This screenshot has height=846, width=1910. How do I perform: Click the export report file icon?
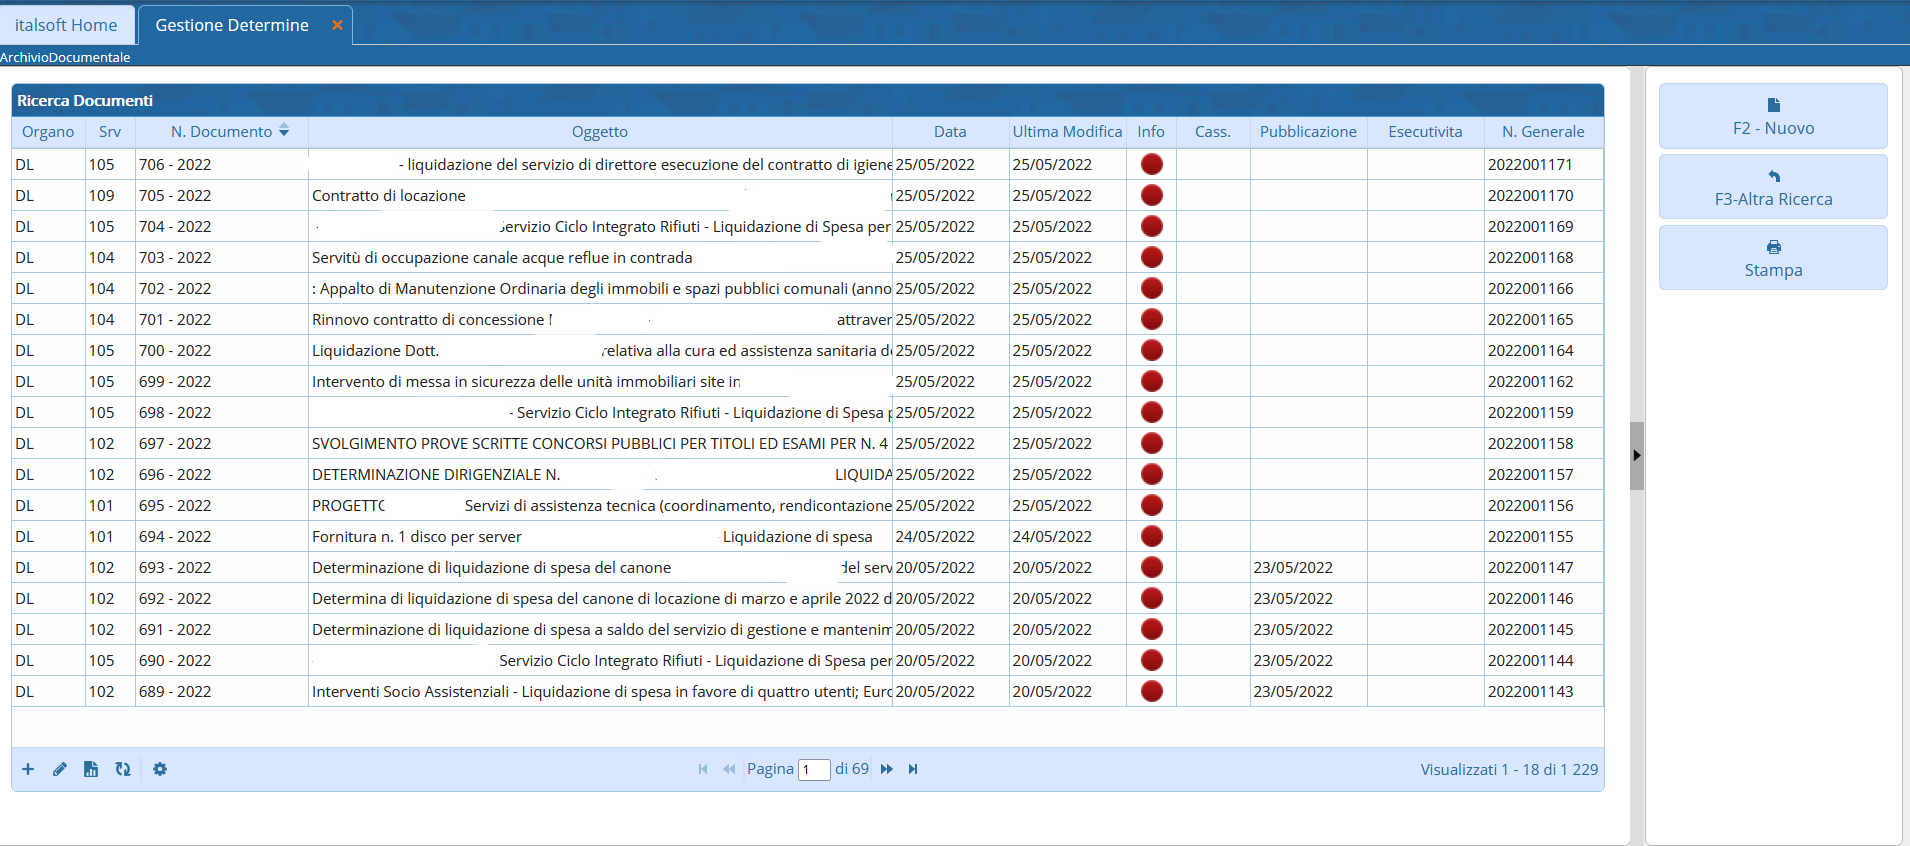(x=91, y=769)
